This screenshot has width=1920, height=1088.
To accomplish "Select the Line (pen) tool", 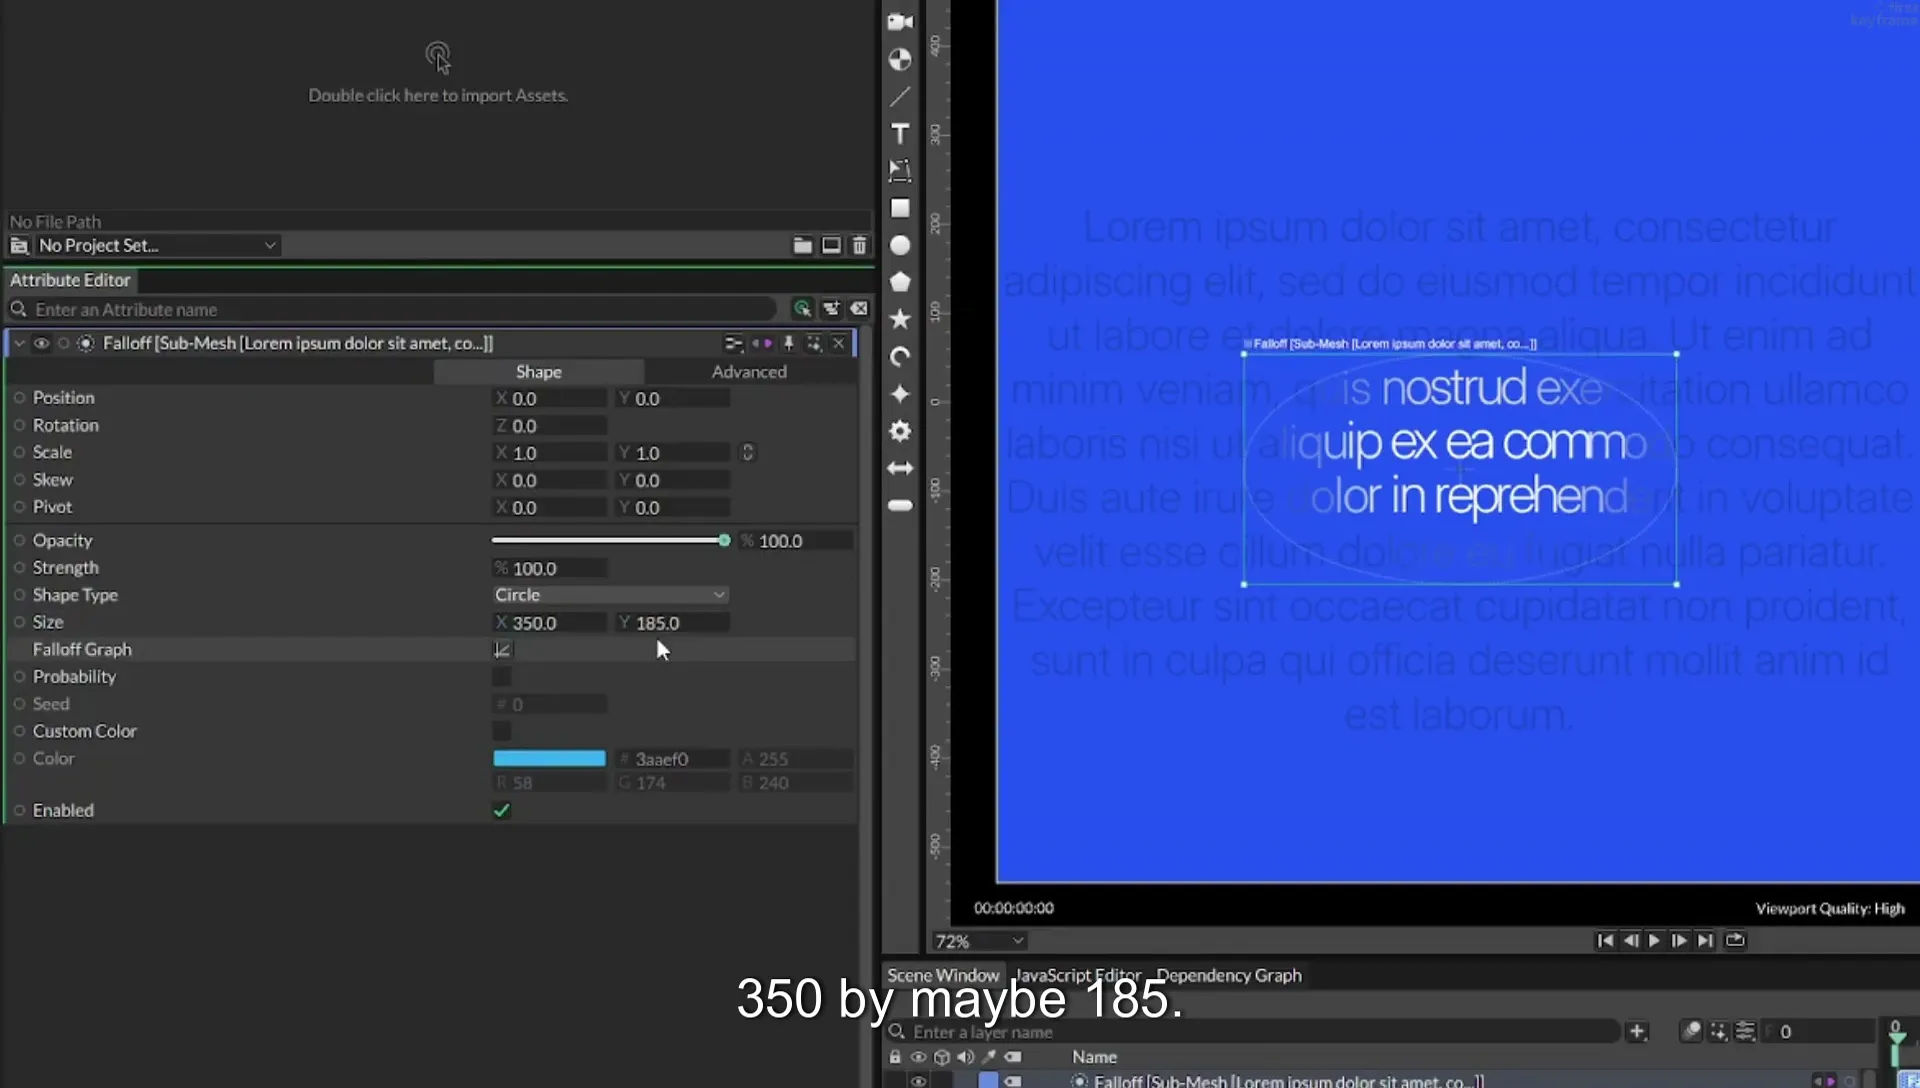I will 900,96.
